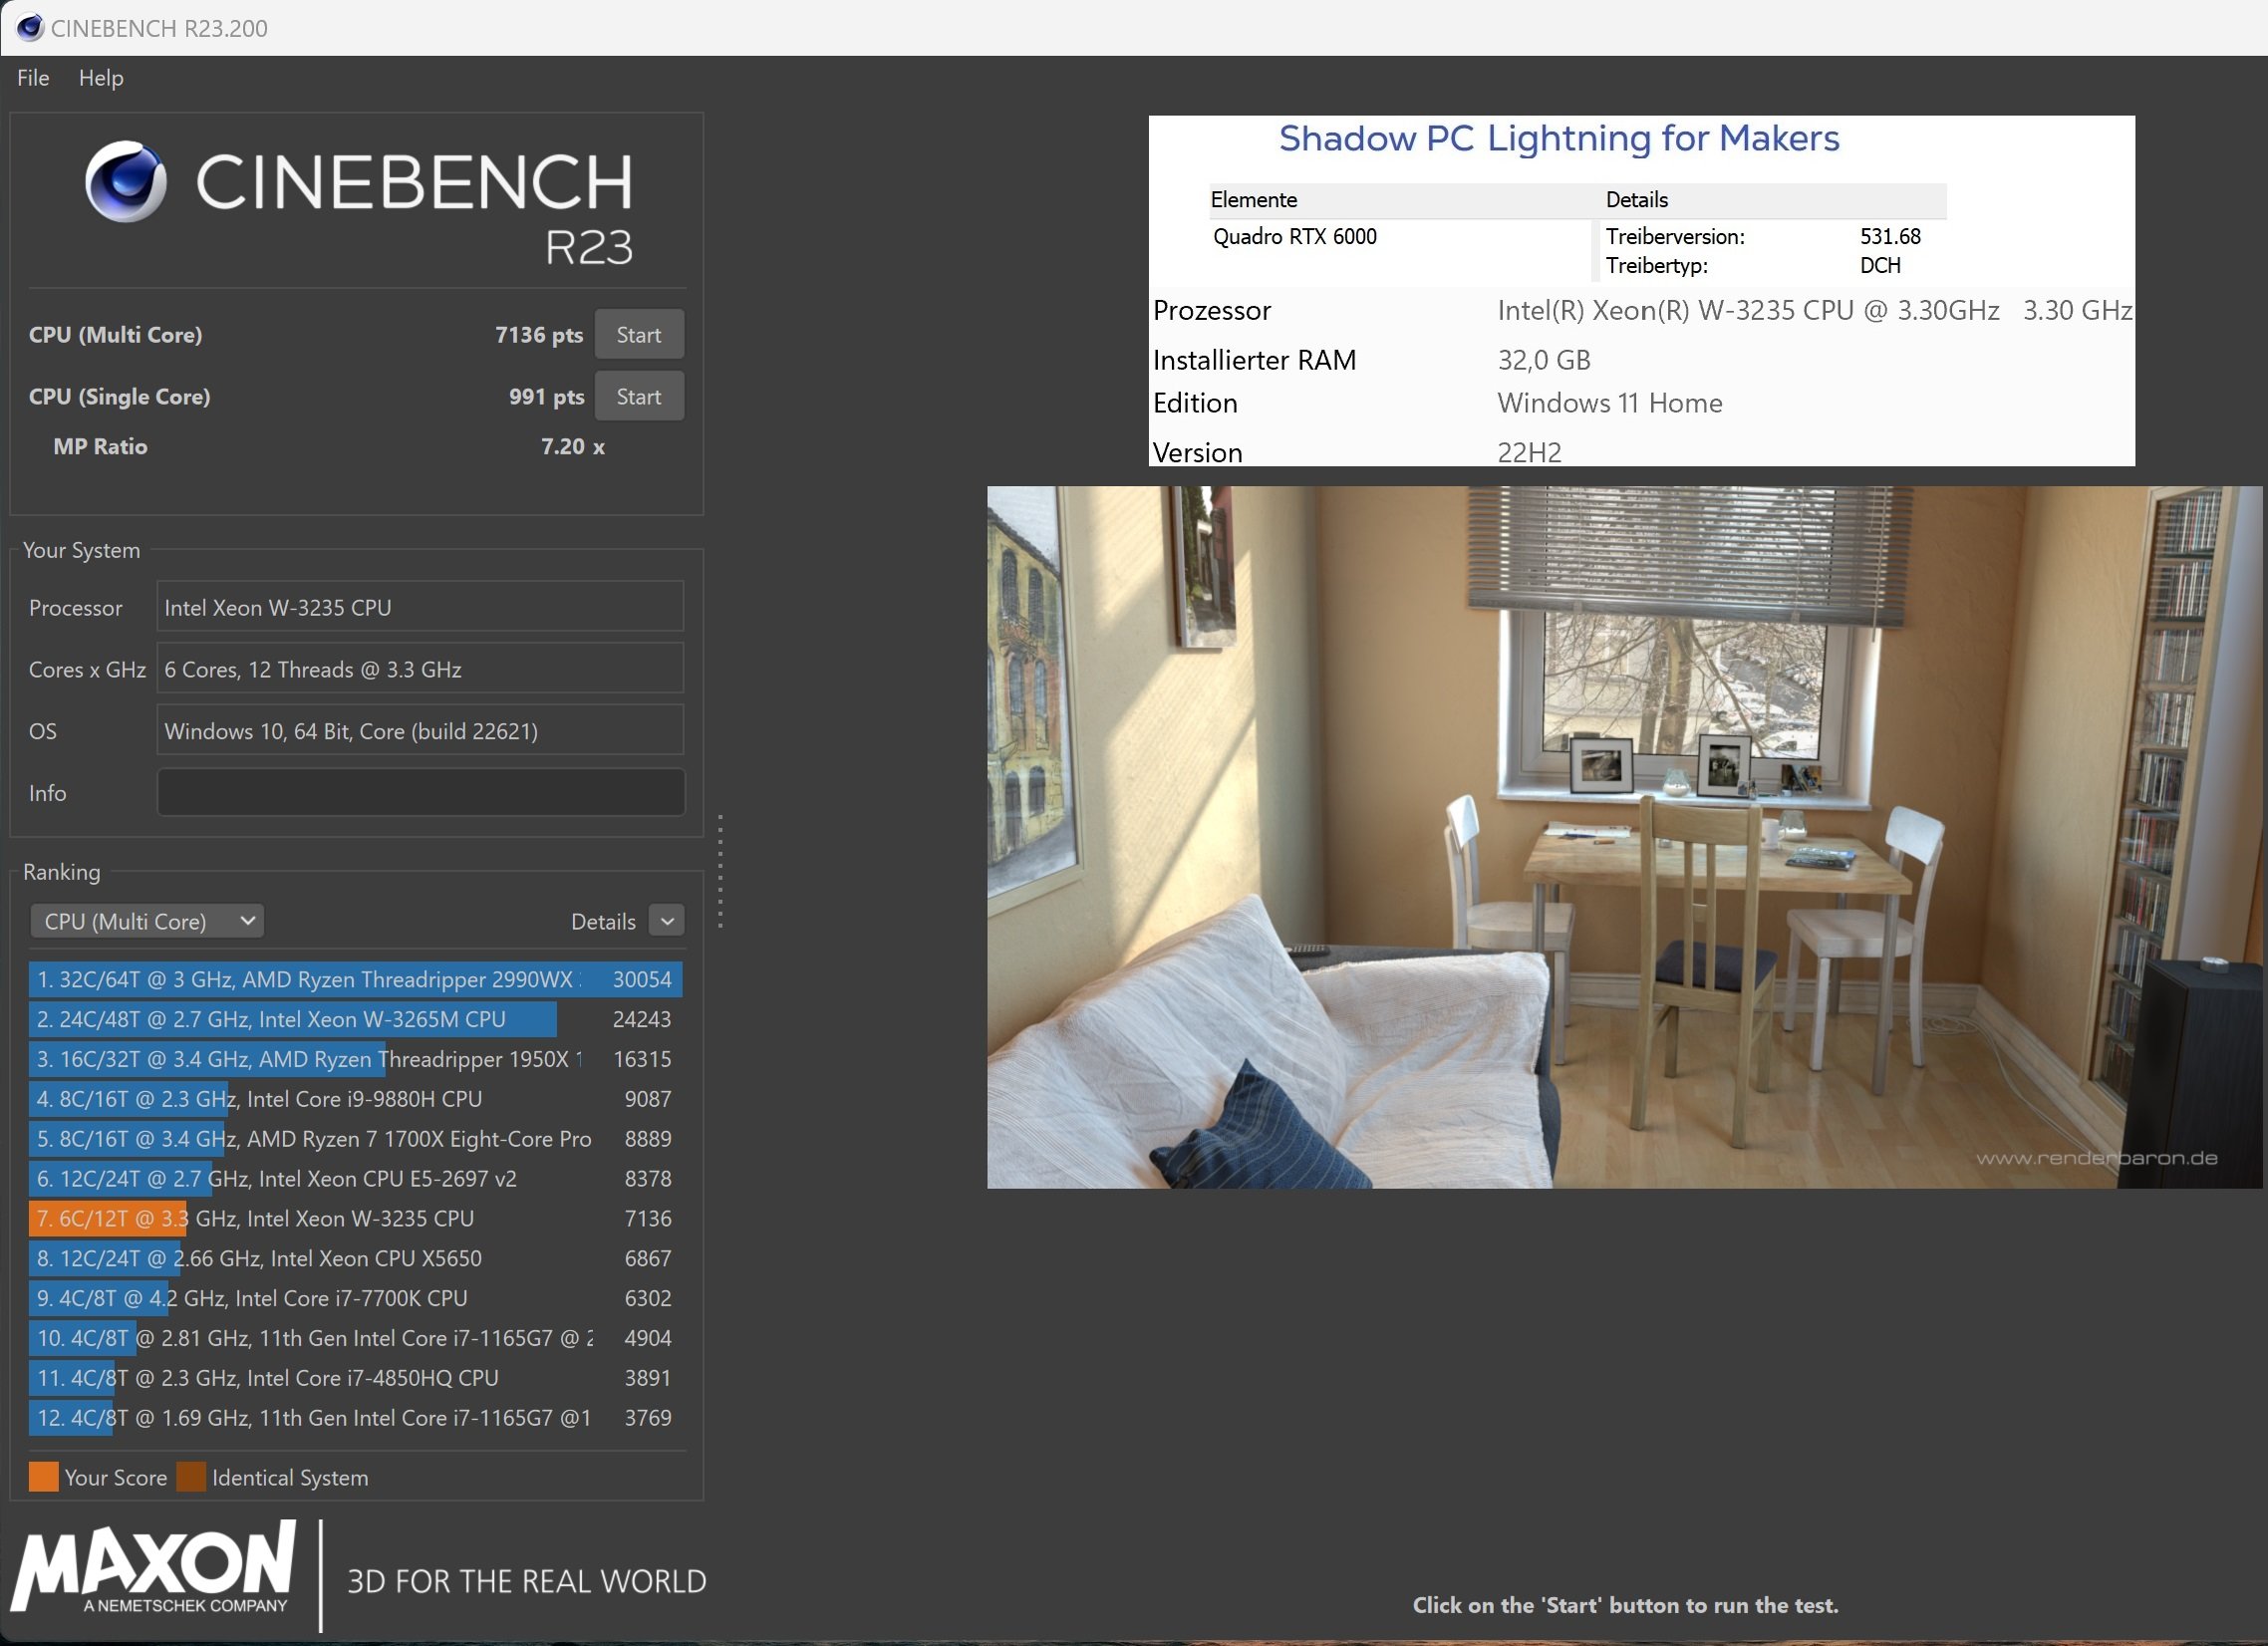Select the Xeon W-3265M ranking entry
Screen dimensions: 2268x1646
tap(354, 1019)
